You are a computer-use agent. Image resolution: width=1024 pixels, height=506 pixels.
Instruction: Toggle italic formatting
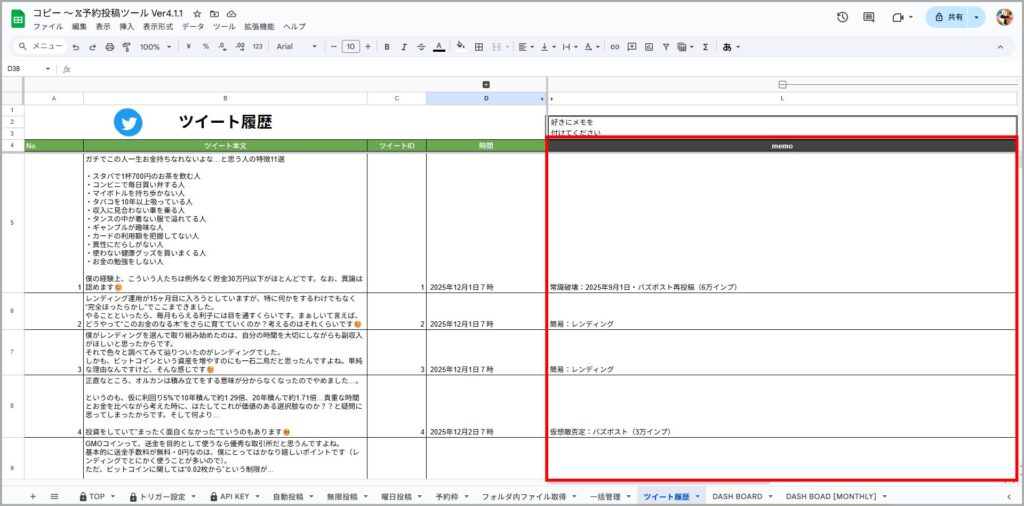pyautogui.click(x=403, y=47)
